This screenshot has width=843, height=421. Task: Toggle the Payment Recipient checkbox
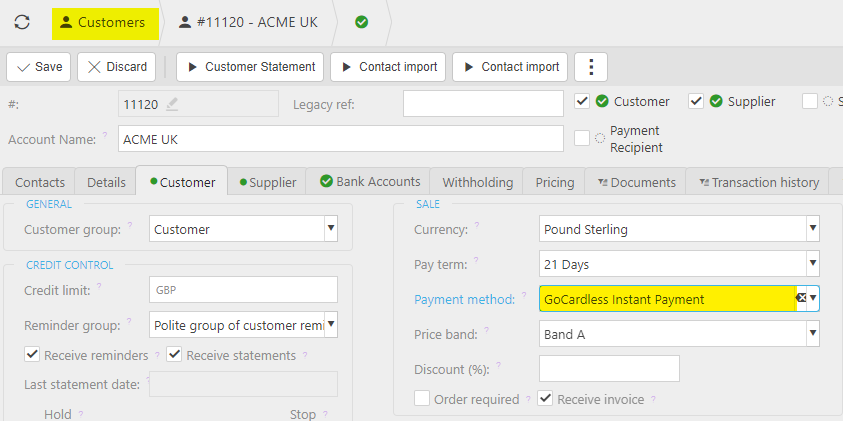click(582, 138)
